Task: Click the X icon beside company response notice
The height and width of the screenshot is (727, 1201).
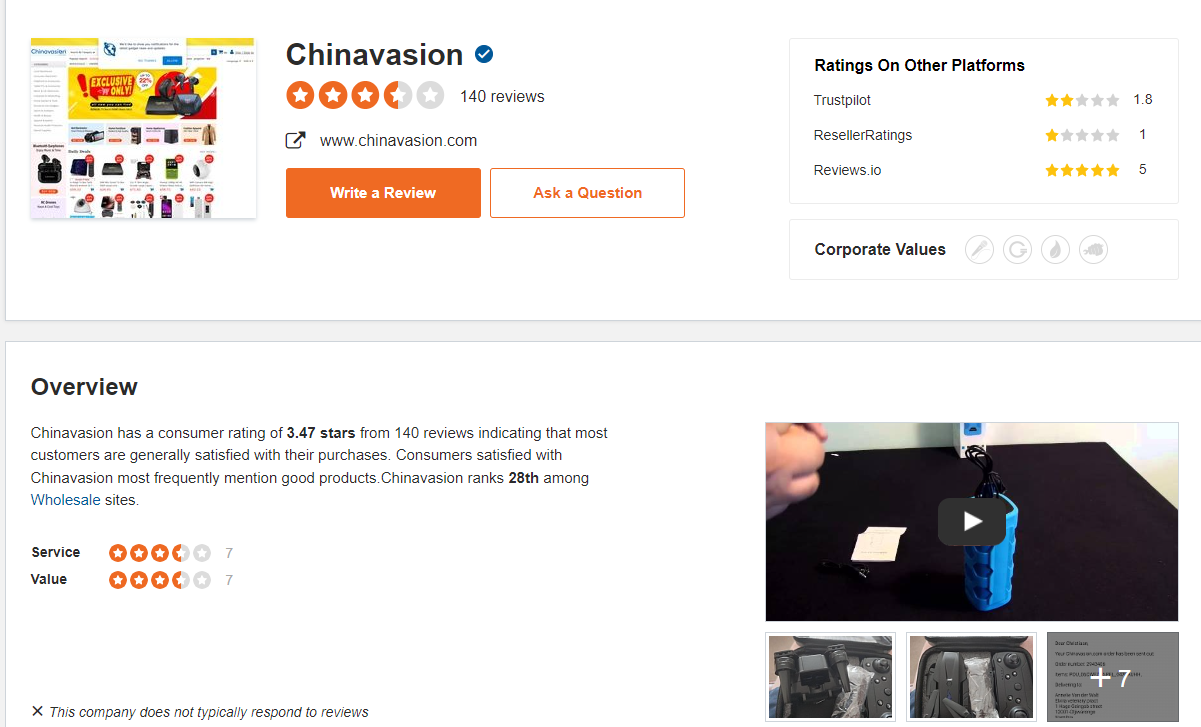Action: (37, 711)
